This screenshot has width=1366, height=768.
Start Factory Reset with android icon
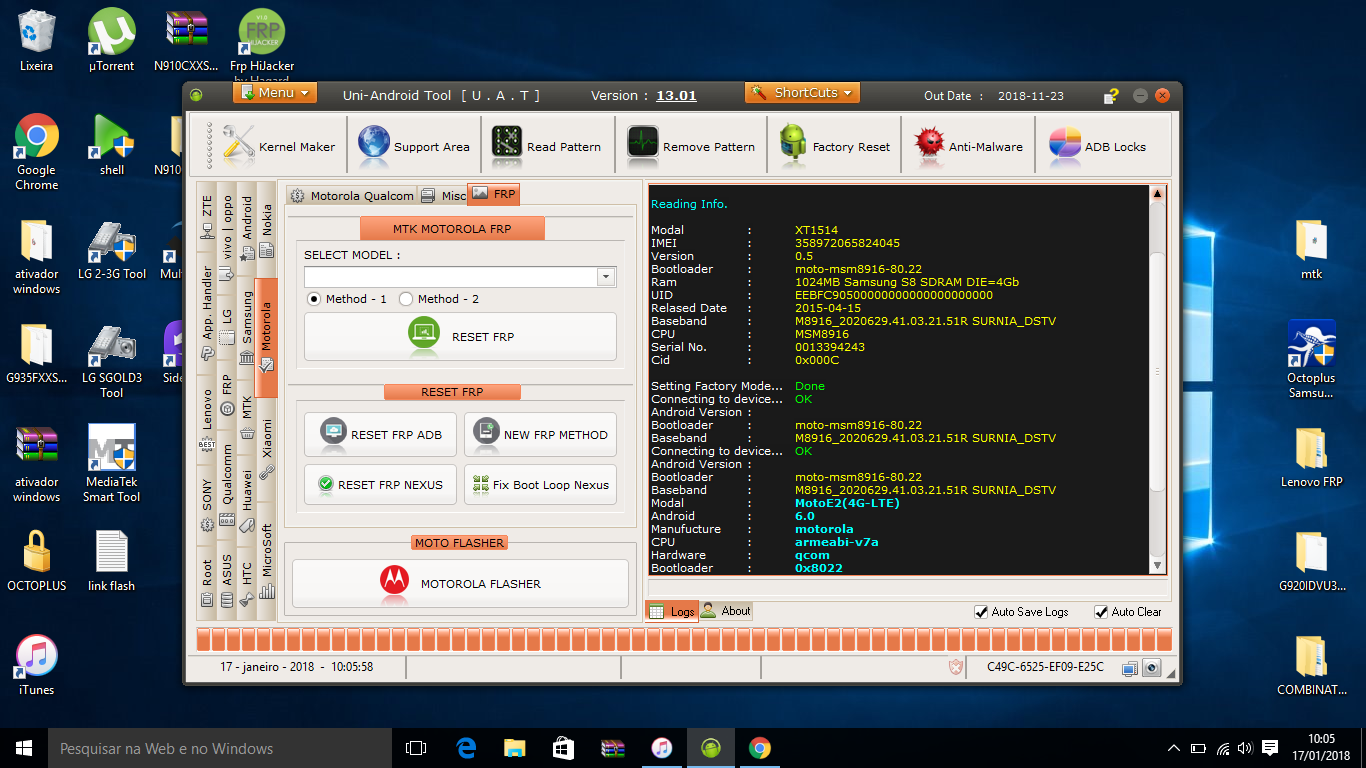(x=834, y=146)
